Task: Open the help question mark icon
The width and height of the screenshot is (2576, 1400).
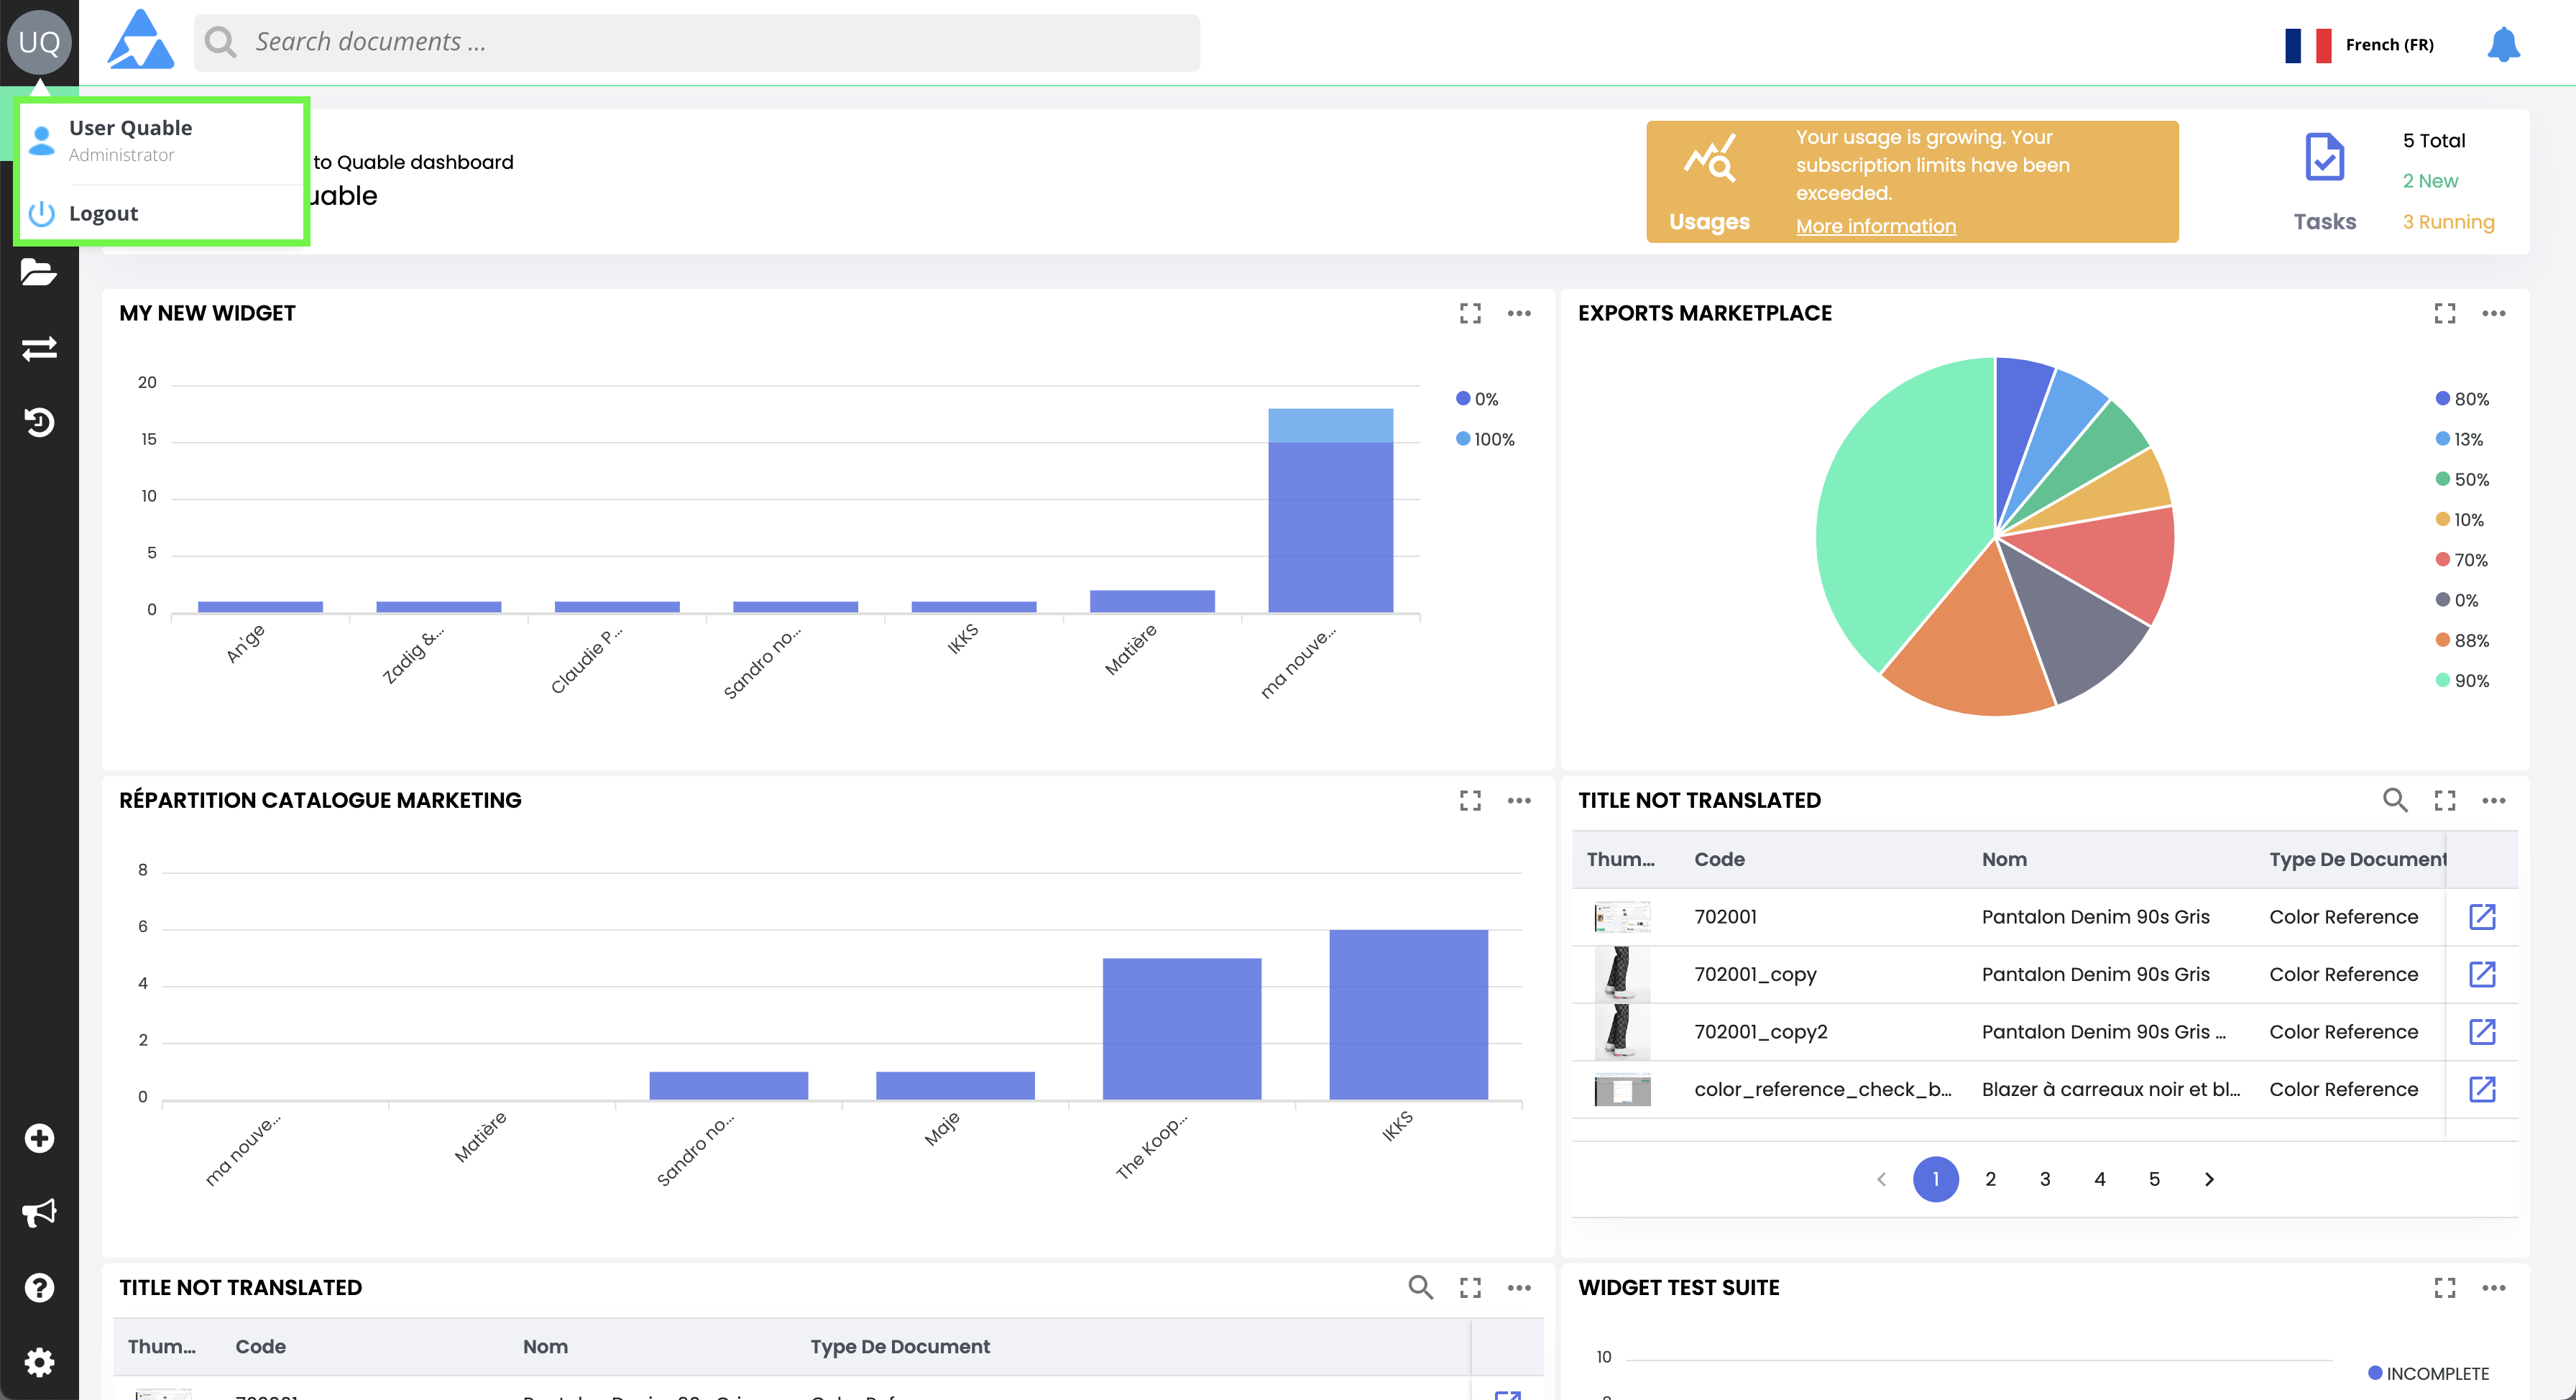Action: coord(39,1287)
